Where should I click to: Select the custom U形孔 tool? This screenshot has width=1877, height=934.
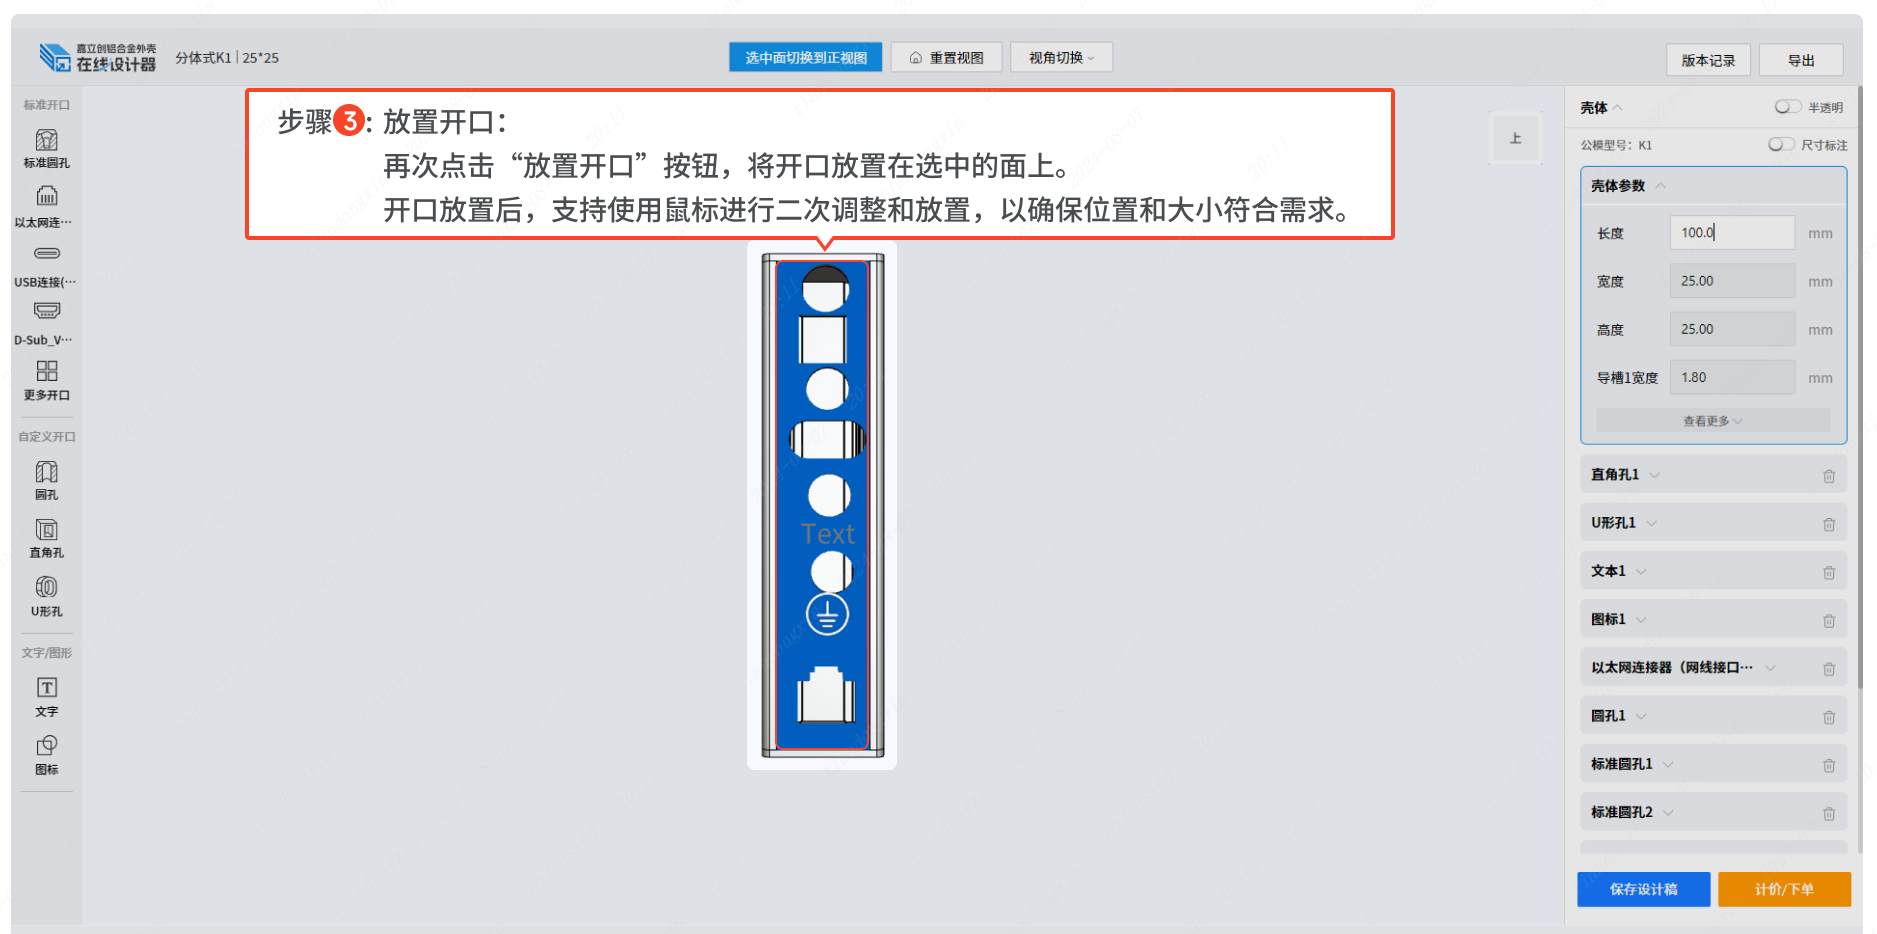point(46,596)
